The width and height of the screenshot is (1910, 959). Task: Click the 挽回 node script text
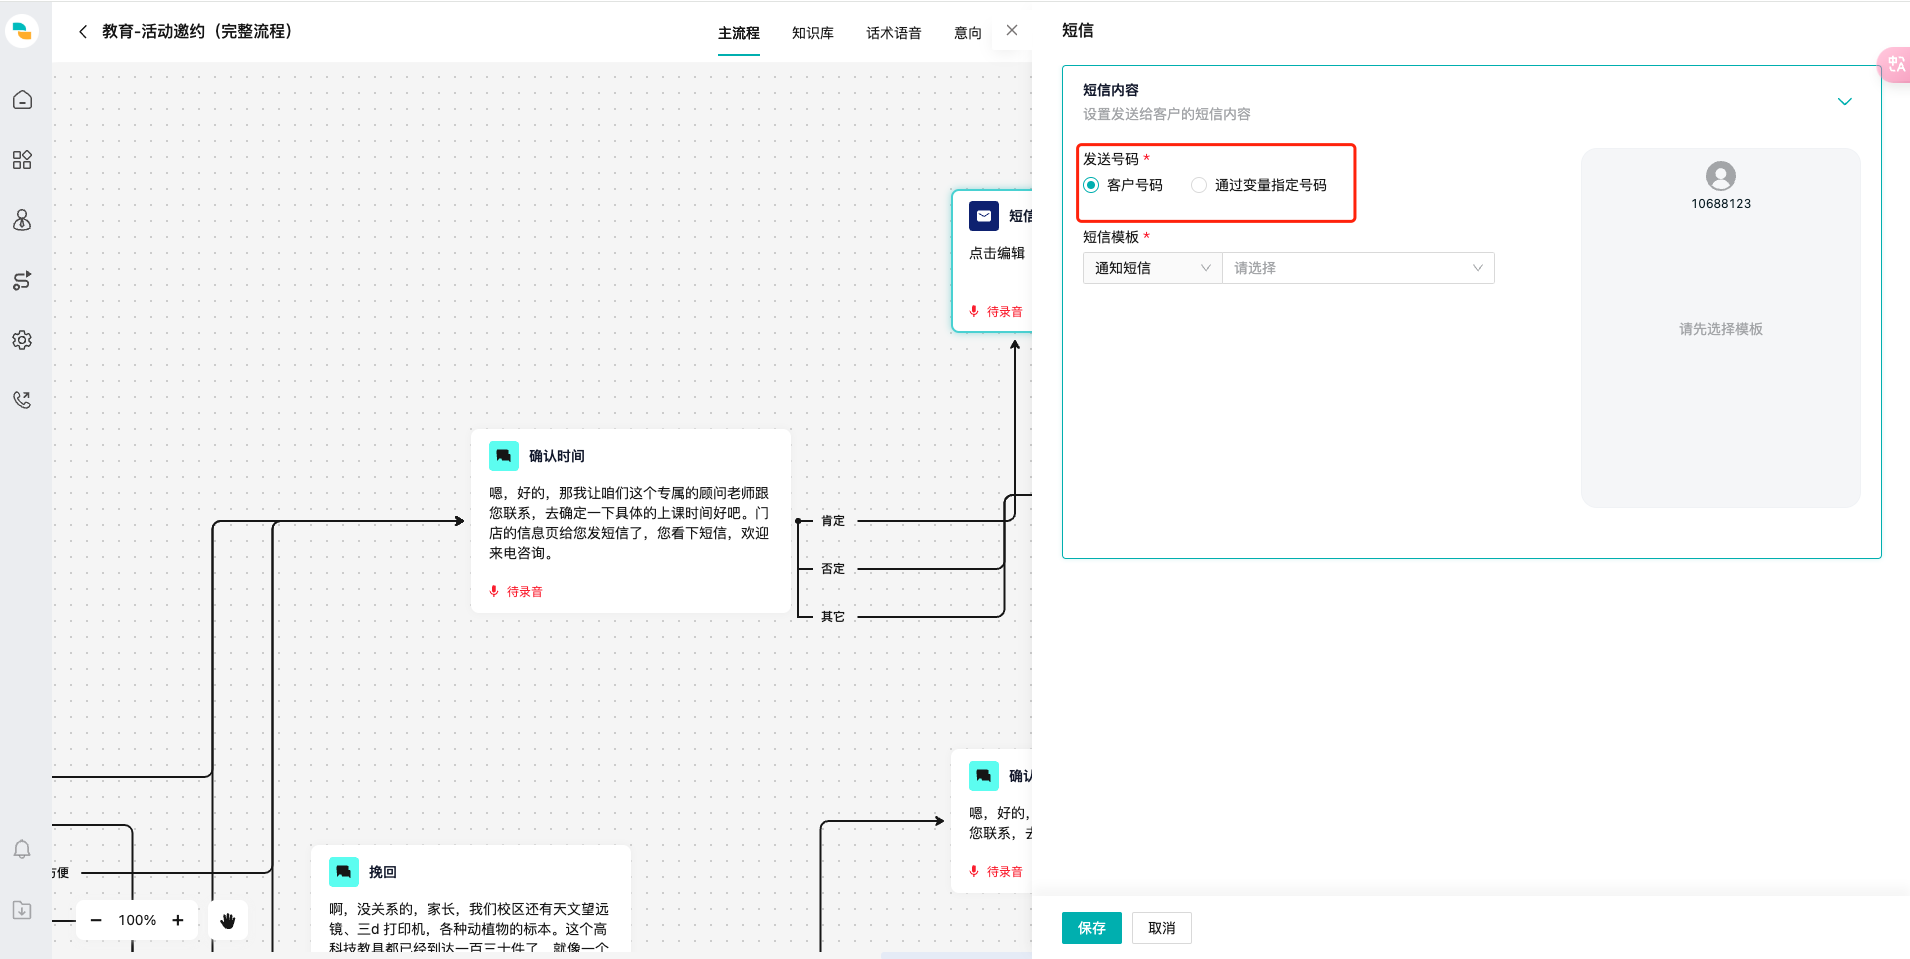coord(469,928)
